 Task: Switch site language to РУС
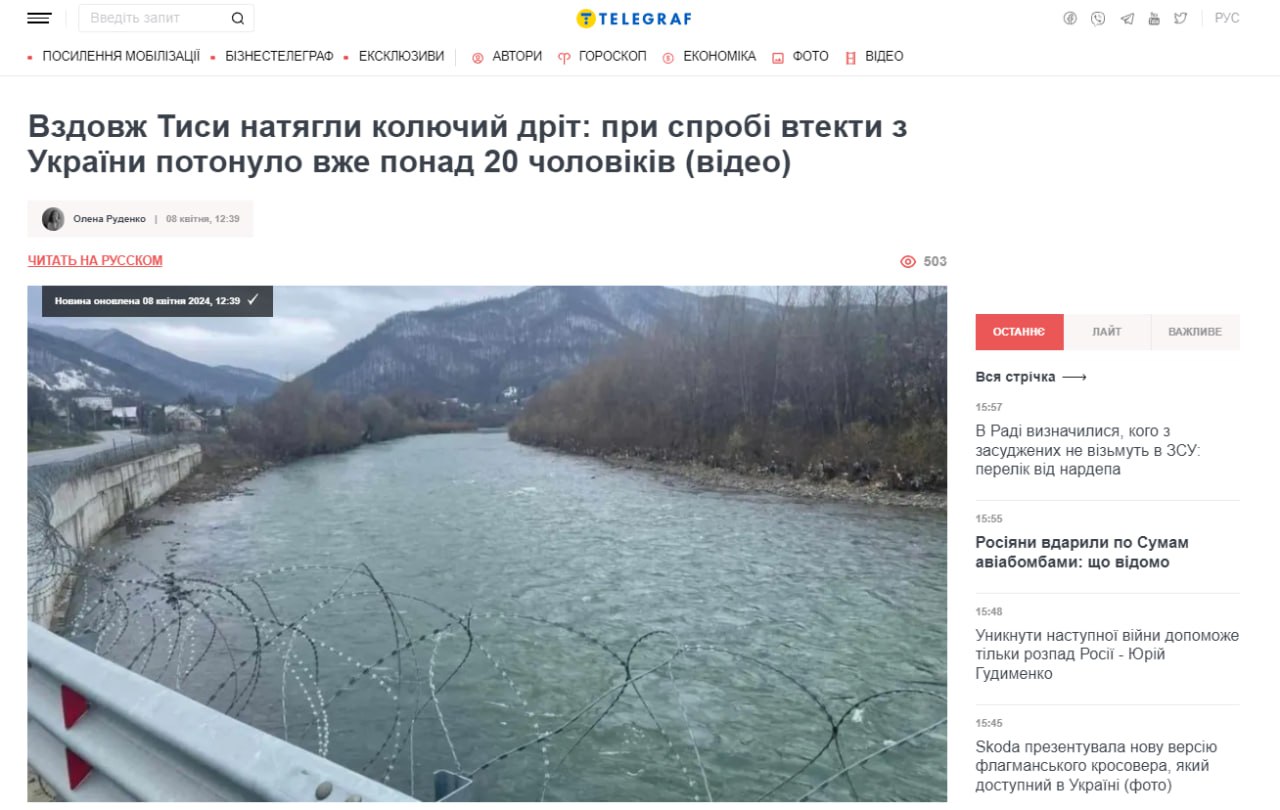click(1227, 18)
